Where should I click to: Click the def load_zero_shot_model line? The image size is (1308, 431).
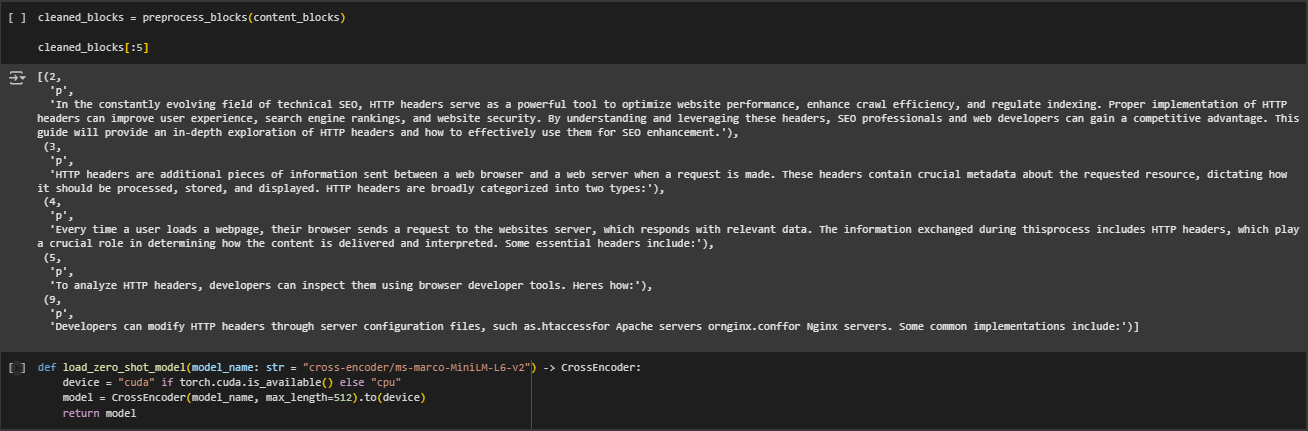(x=339, y=368)
